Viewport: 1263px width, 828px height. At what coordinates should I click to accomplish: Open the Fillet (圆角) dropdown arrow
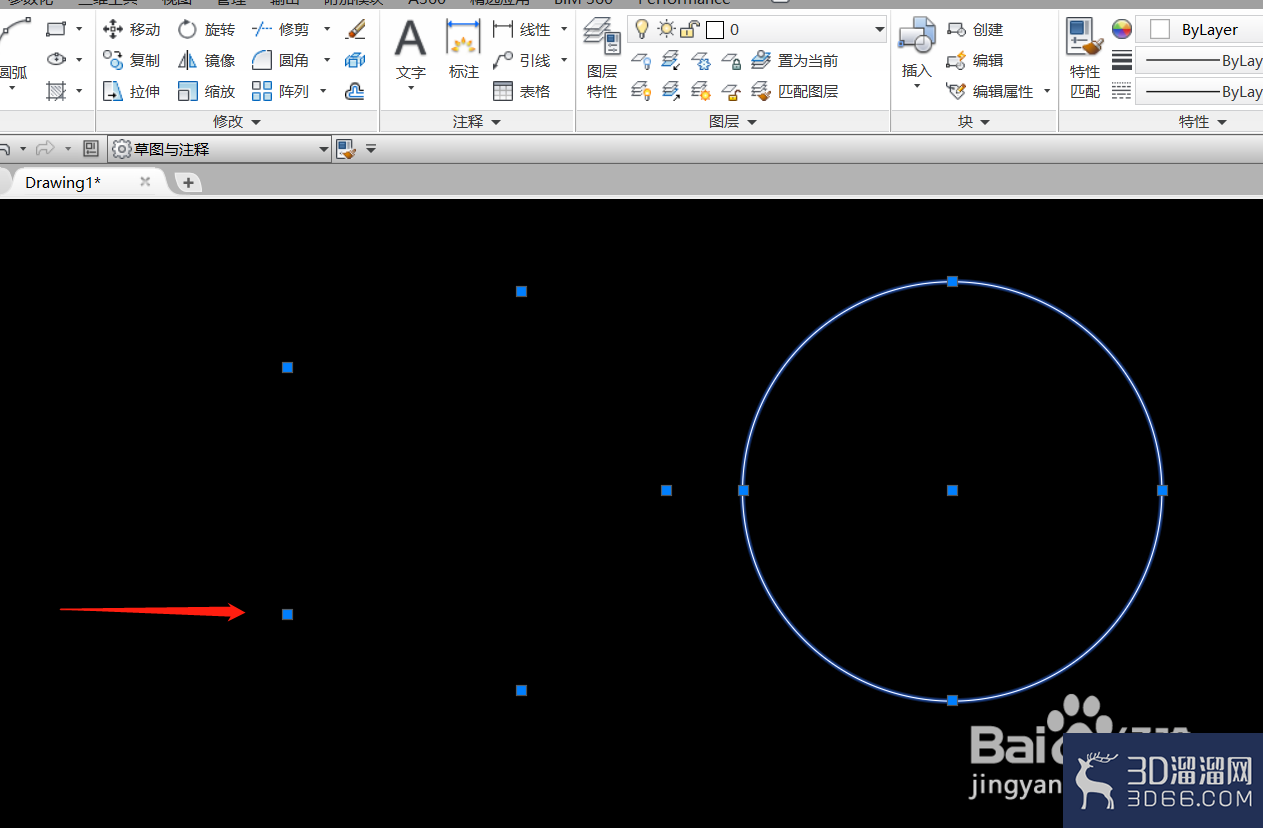pyautogui.click(x=327, y=61)
